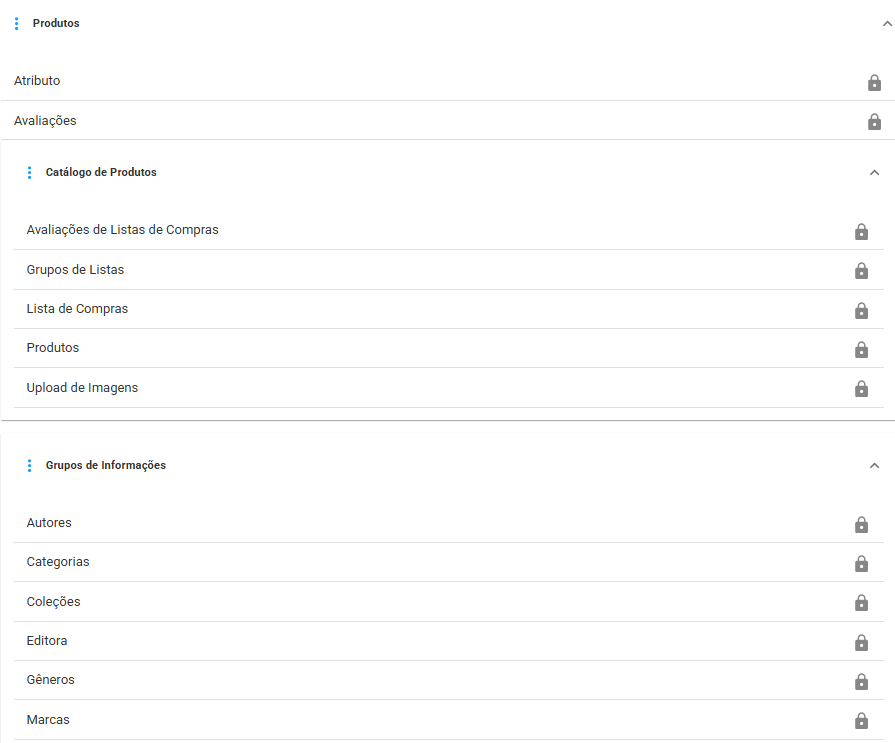Toggle lock on Upload de Imagens row

[861, 389]
